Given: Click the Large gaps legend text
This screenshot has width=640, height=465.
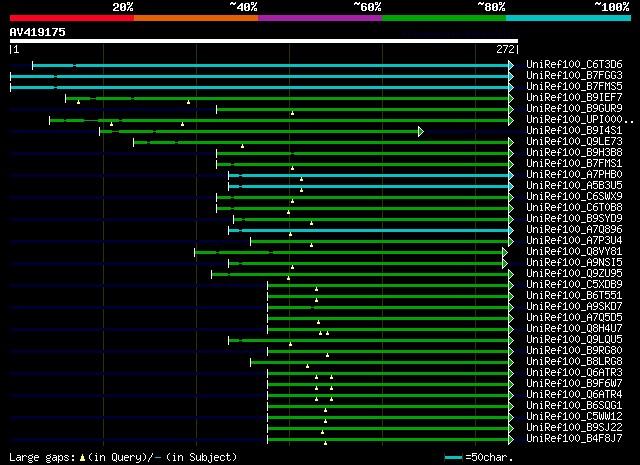Looking at the screenshot, I should point(123,457).
